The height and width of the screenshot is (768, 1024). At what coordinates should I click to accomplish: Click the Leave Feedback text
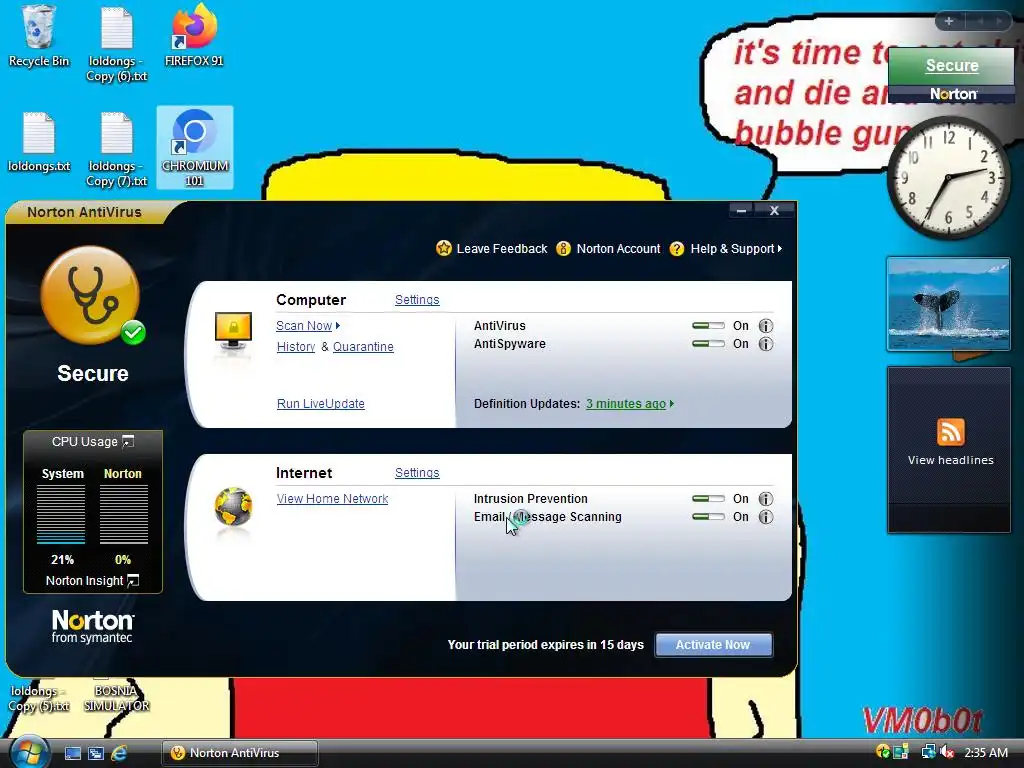(x=502, y=249)
